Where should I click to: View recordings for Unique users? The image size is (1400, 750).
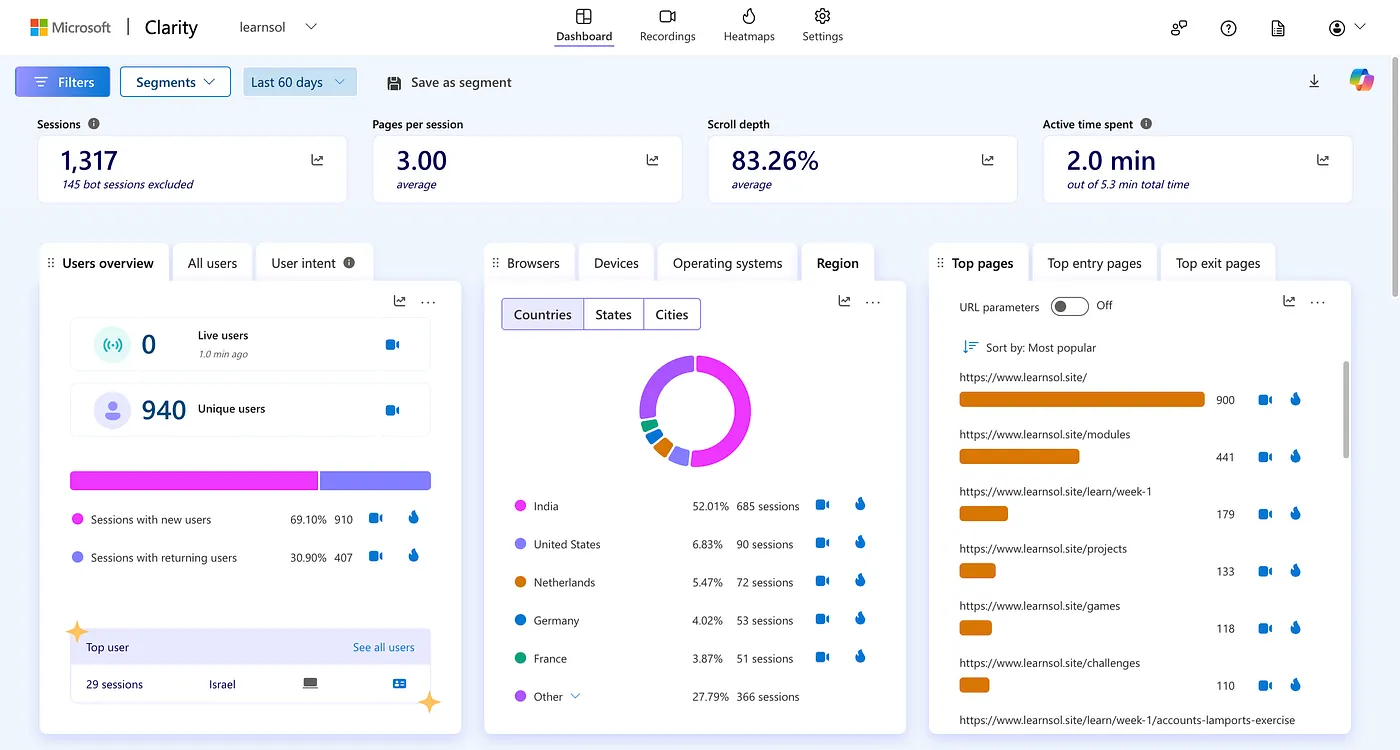(x=393, y=410)
